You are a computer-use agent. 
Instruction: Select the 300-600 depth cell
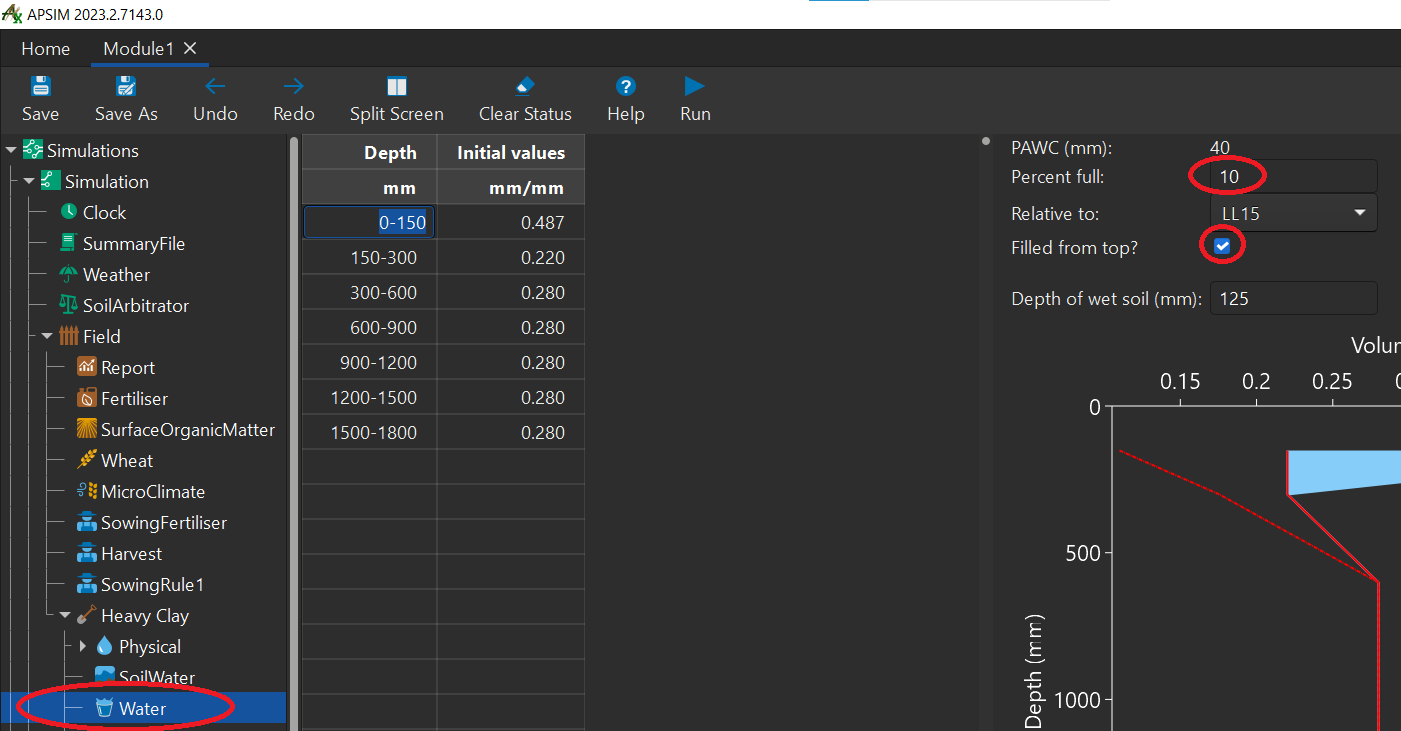click(x=369, y=293)
